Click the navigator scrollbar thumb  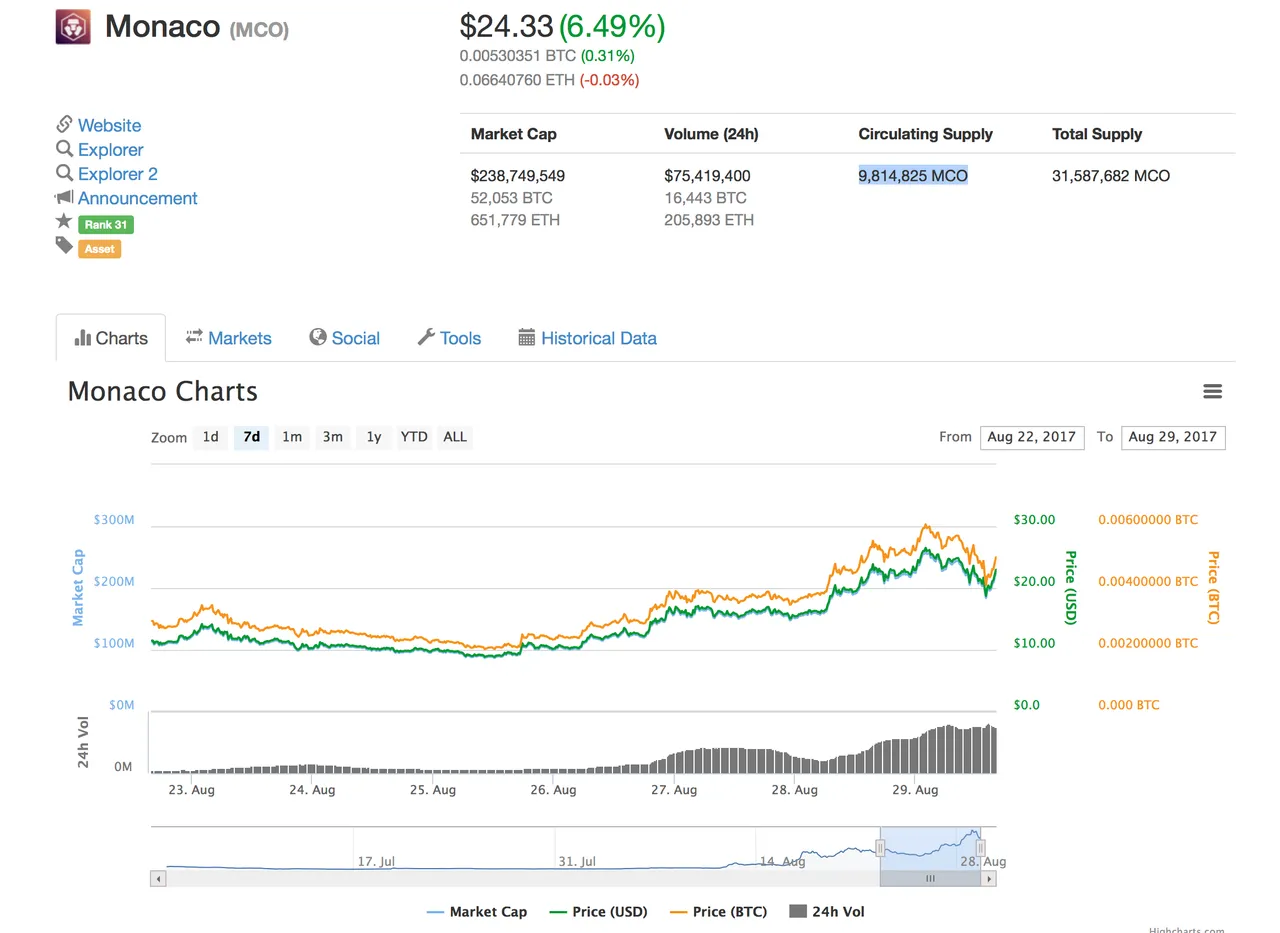(930, 879)
